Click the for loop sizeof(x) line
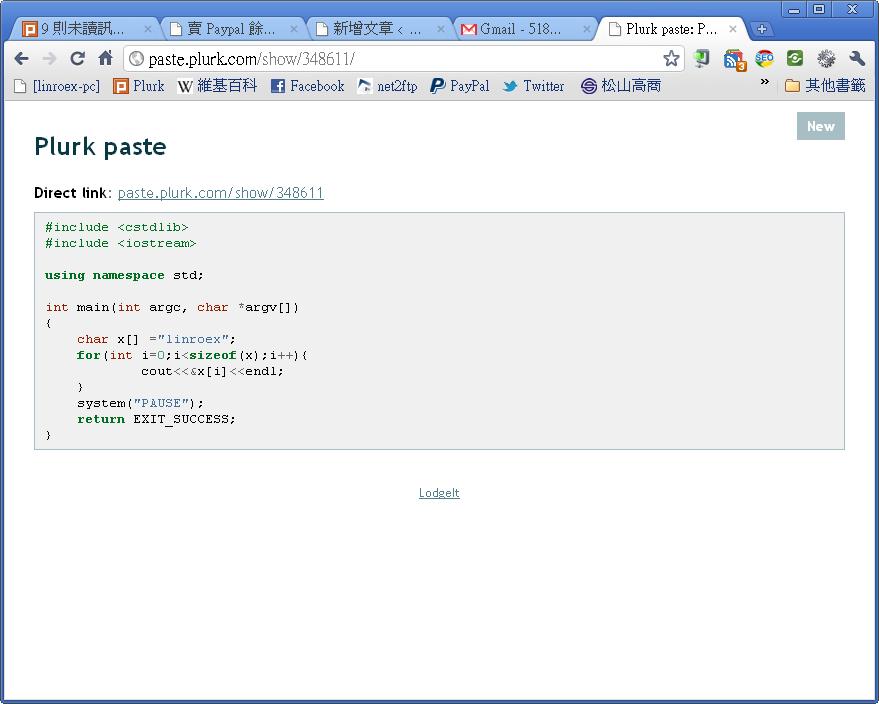Viewport: 879px width, 704px height. 192,355
